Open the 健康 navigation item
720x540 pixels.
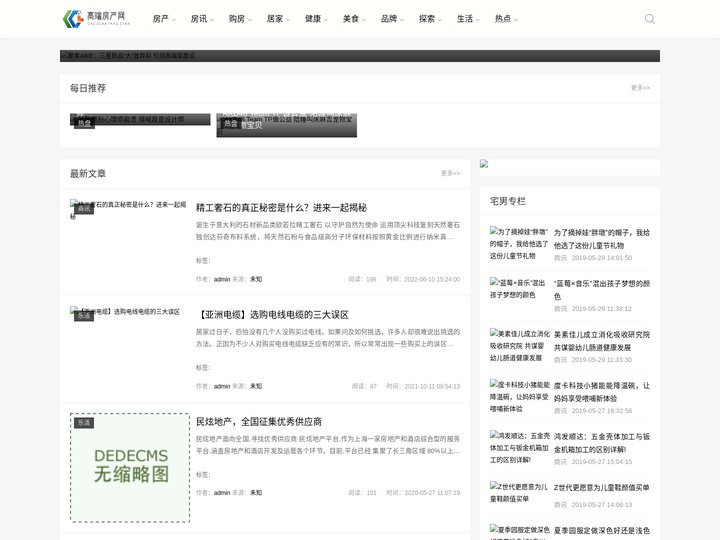point(313,19)
